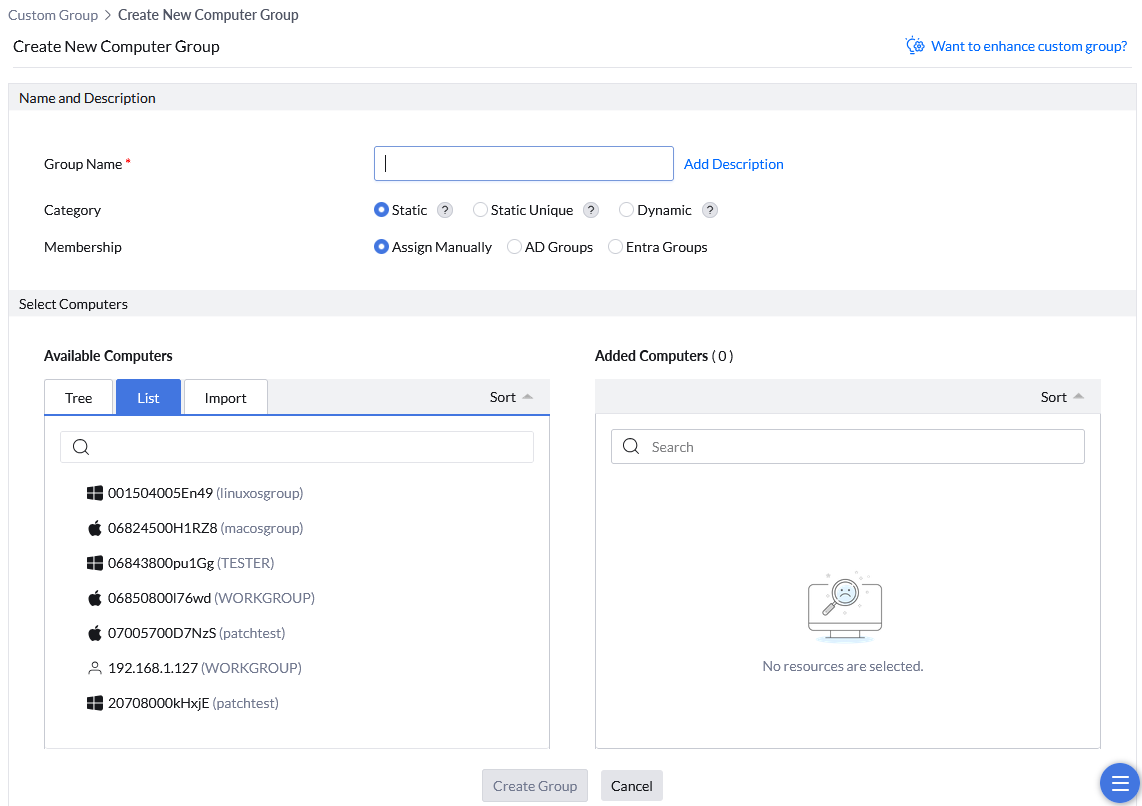Select computer 192.168.1.127 (WORKGROUP)
This screenshot has height=806, width=1142.
(x=194, y=668)
